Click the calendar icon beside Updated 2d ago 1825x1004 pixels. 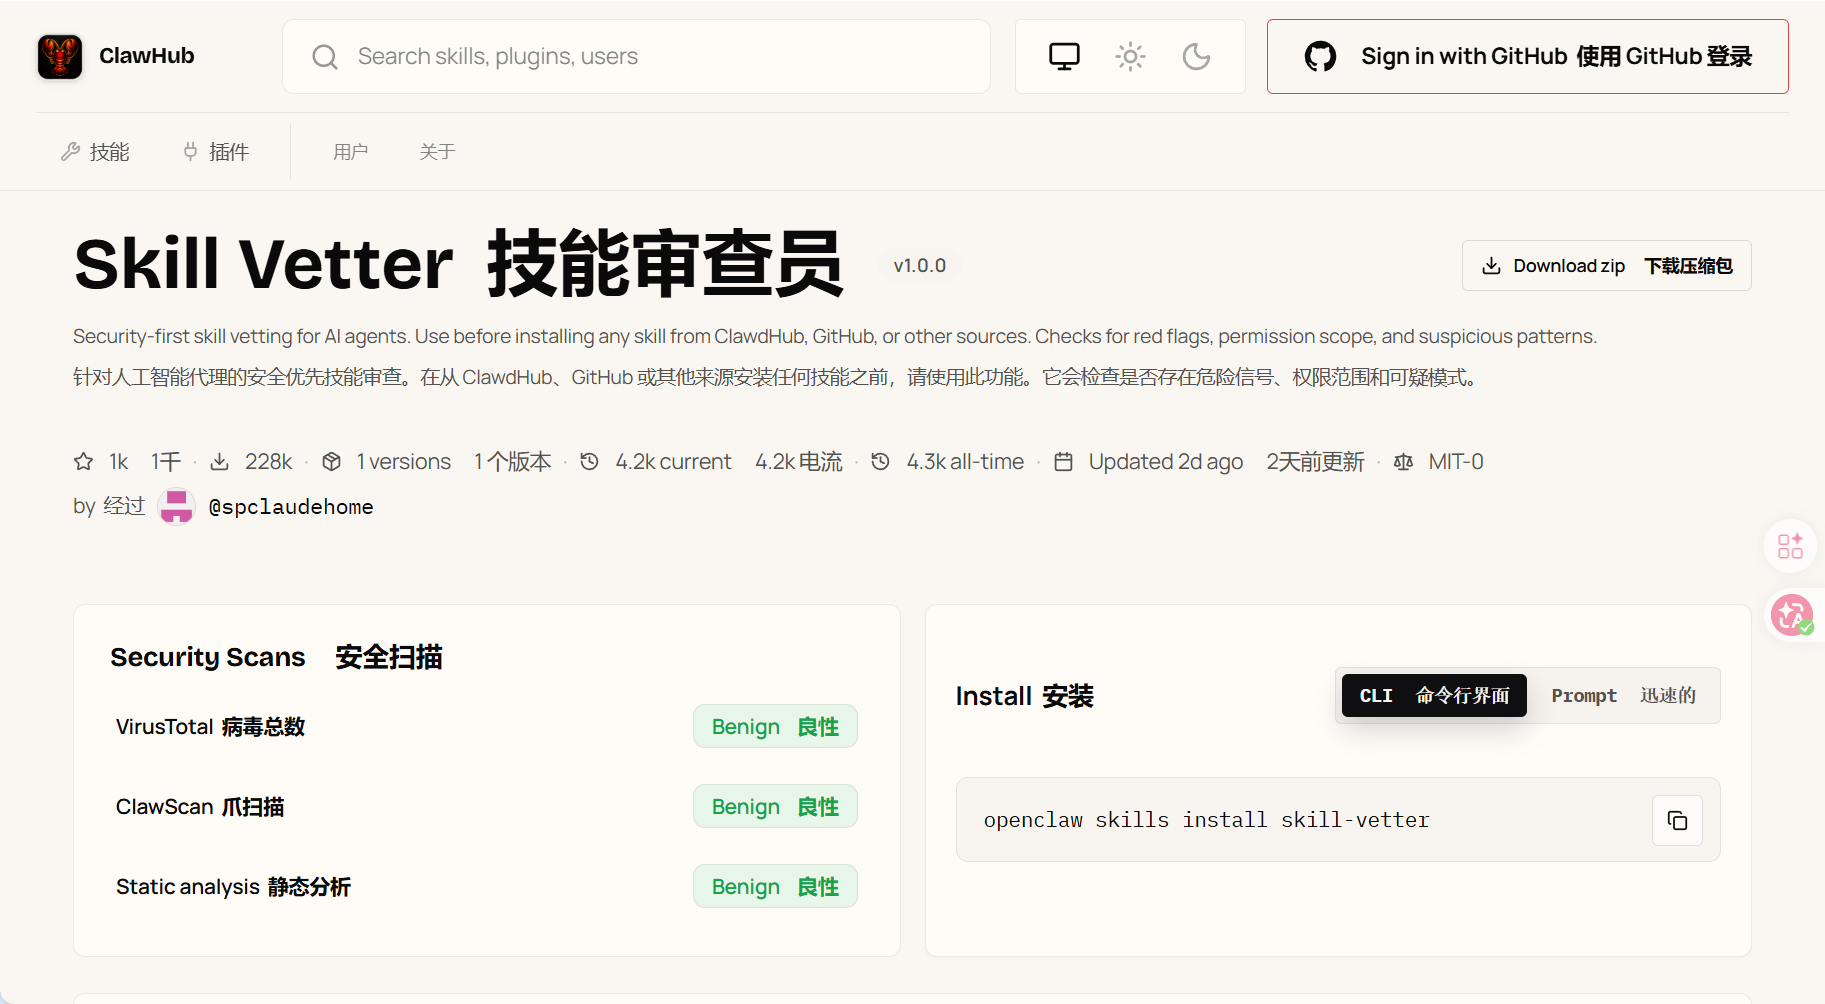[x=1064, y=462]
